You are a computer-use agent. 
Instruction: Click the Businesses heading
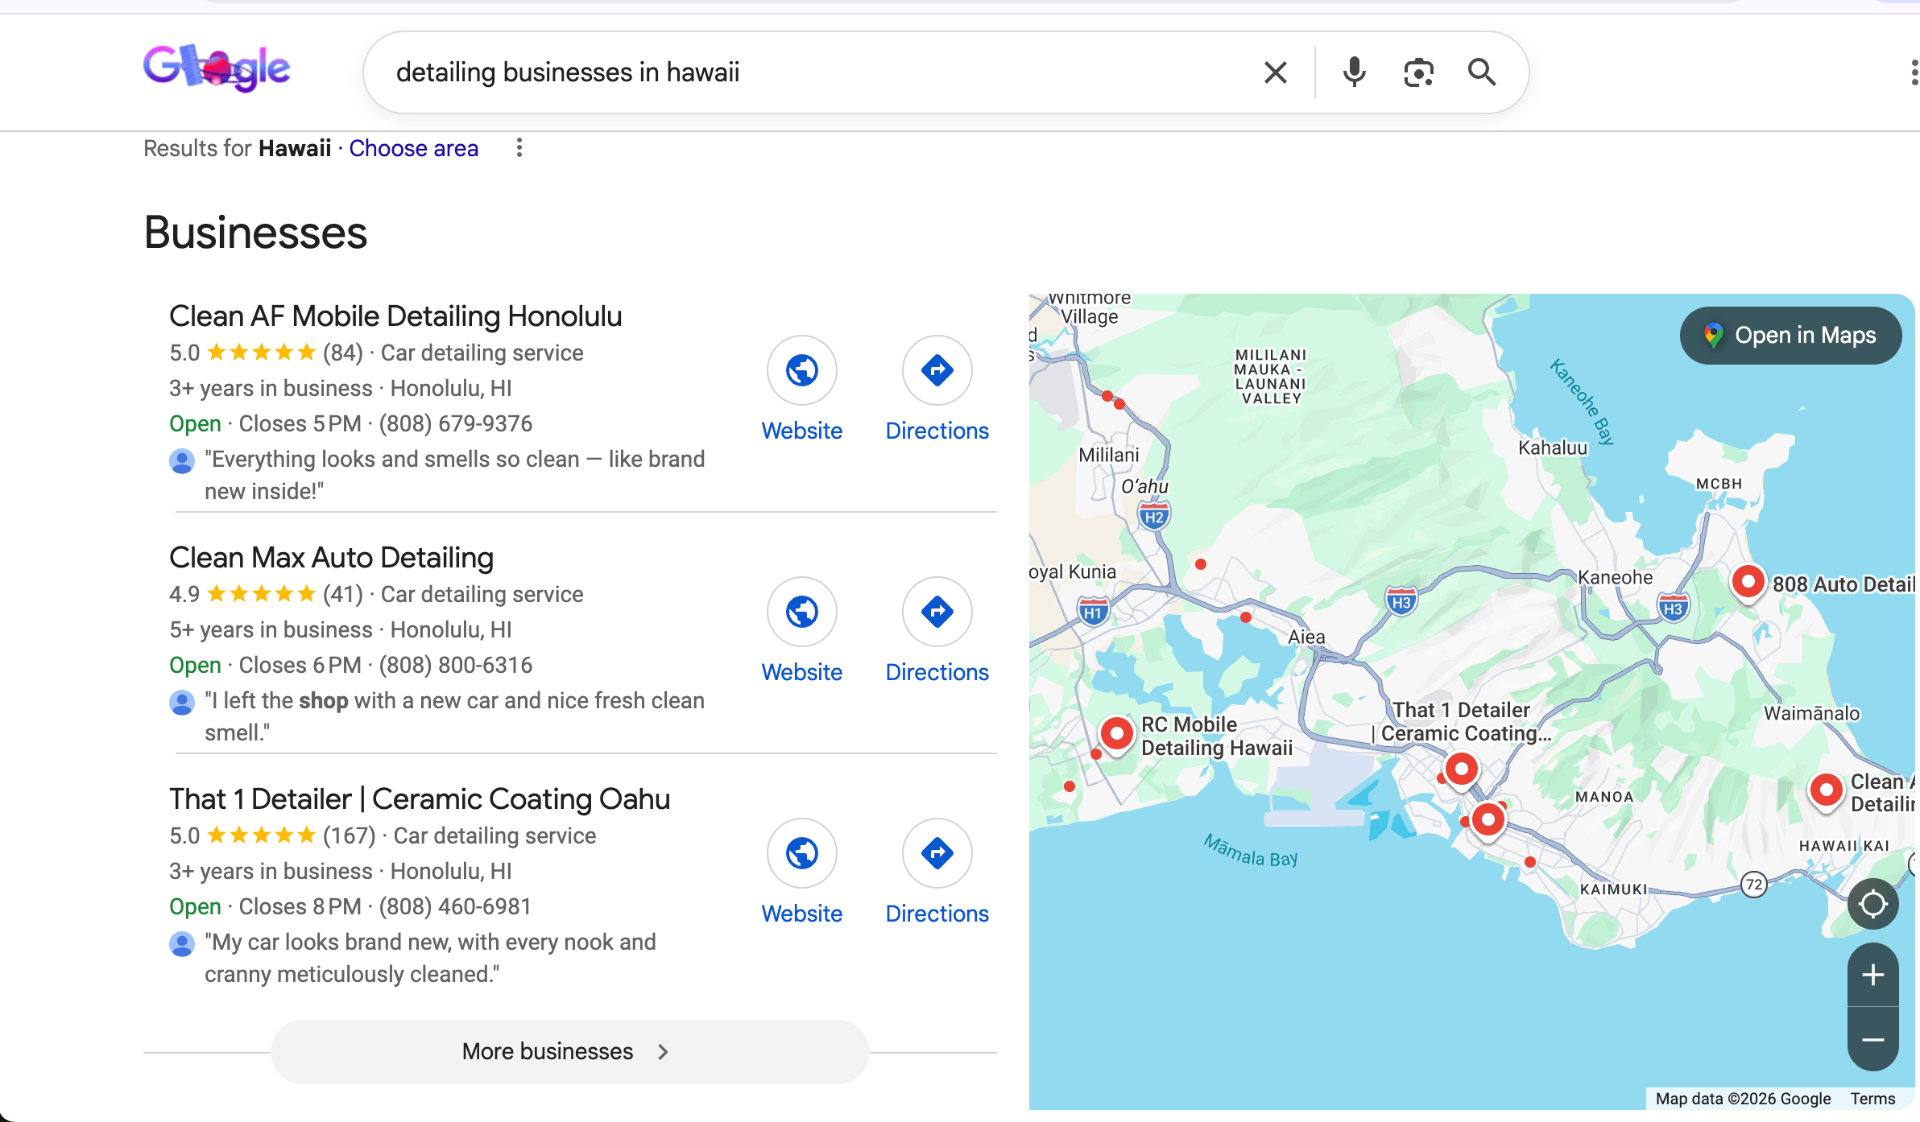(256, 232)
